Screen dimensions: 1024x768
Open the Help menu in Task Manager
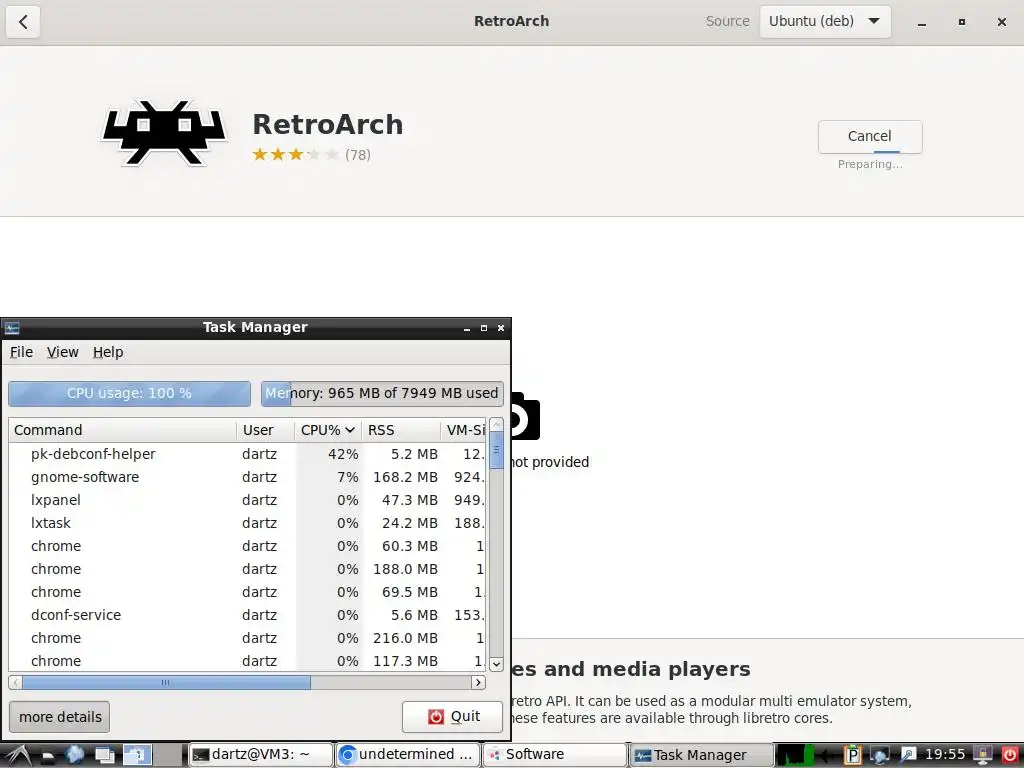[108, 353]
